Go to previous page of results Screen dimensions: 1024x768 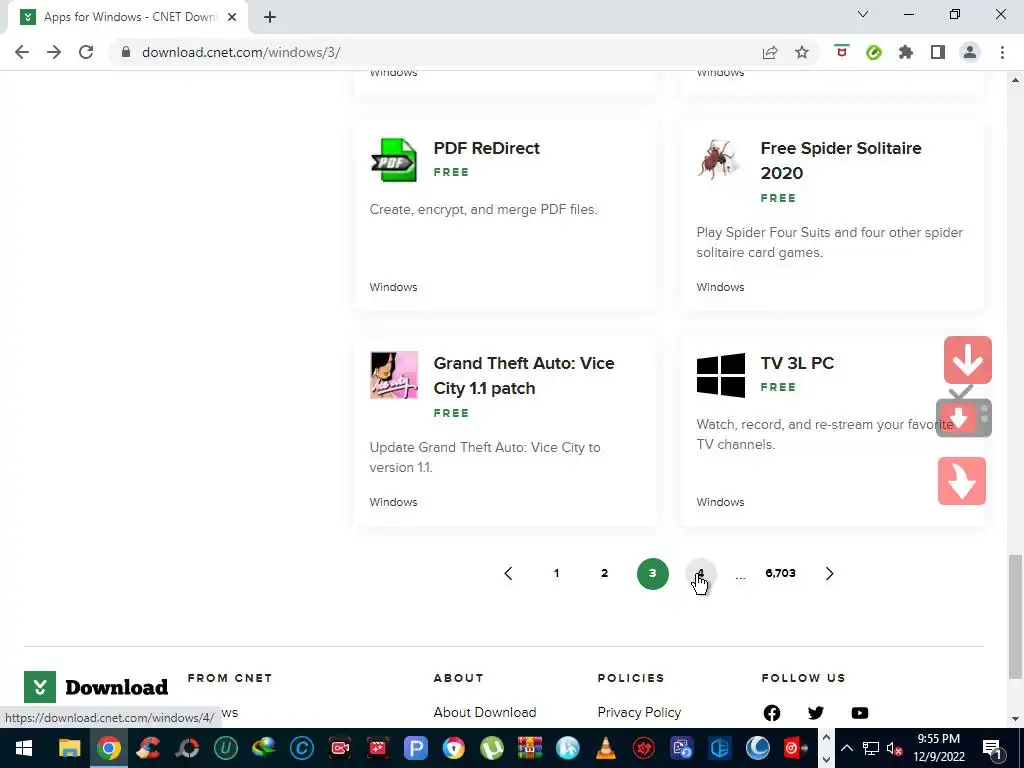pyautogui.click(x=508, y=573)
